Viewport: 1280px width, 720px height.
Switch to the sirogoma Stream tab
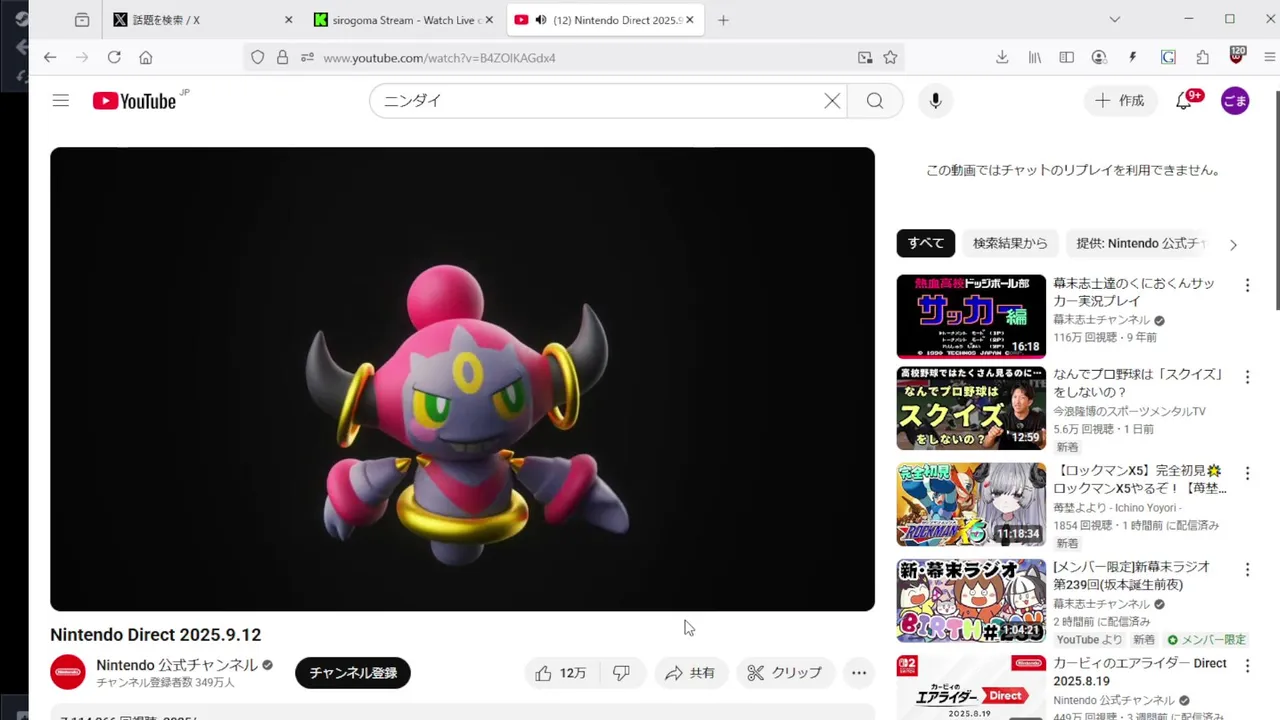(405, 20)
